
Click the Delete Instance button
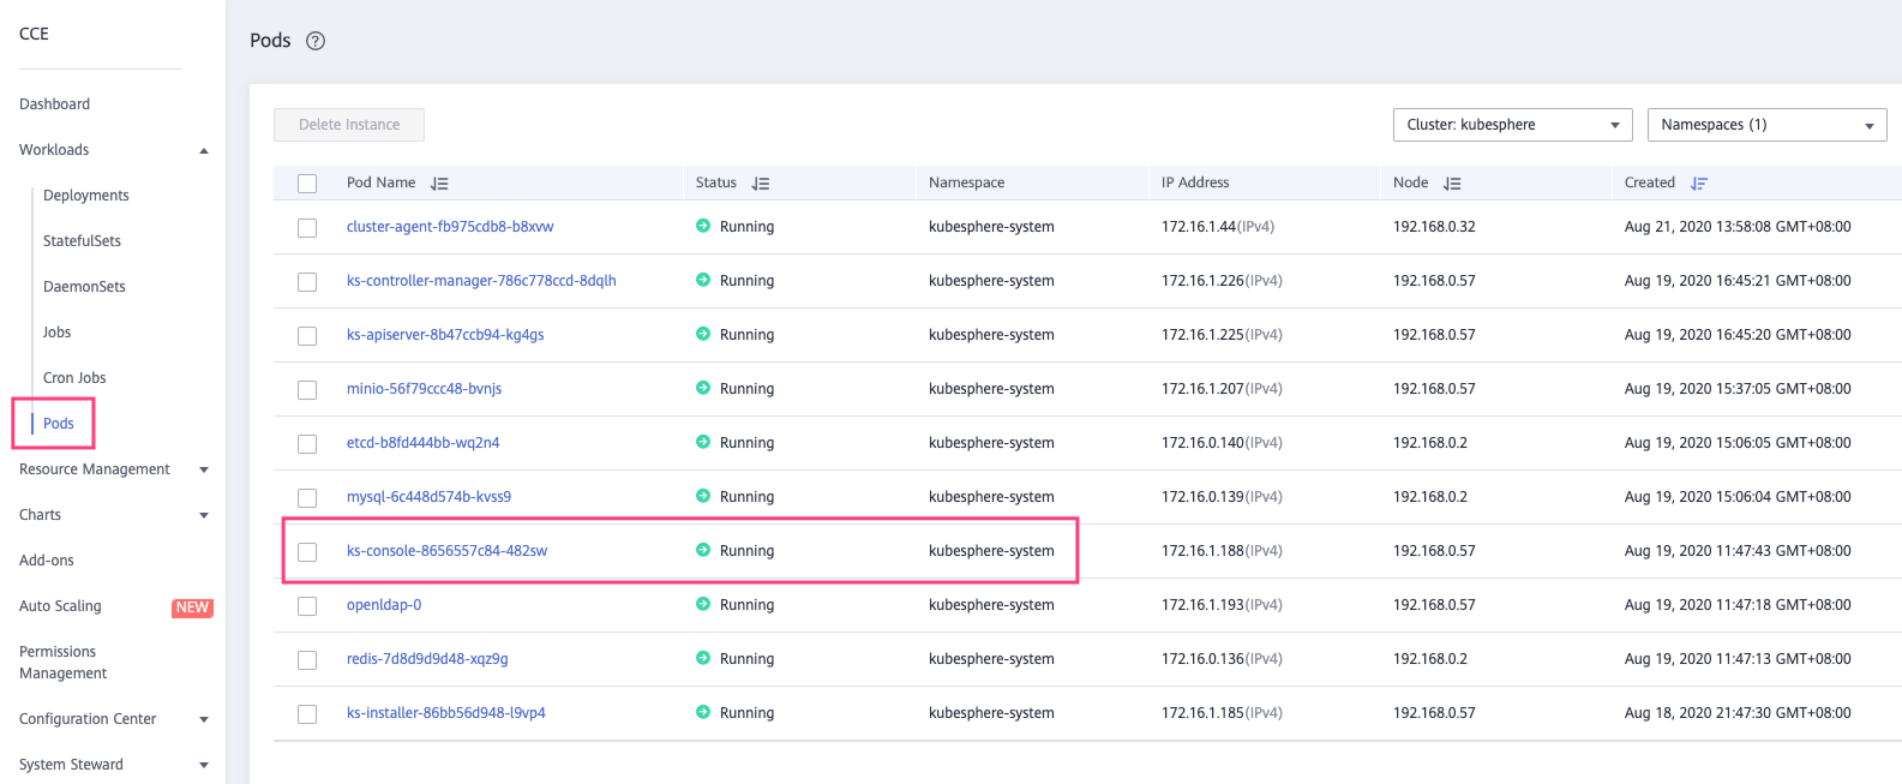[349, 125]
